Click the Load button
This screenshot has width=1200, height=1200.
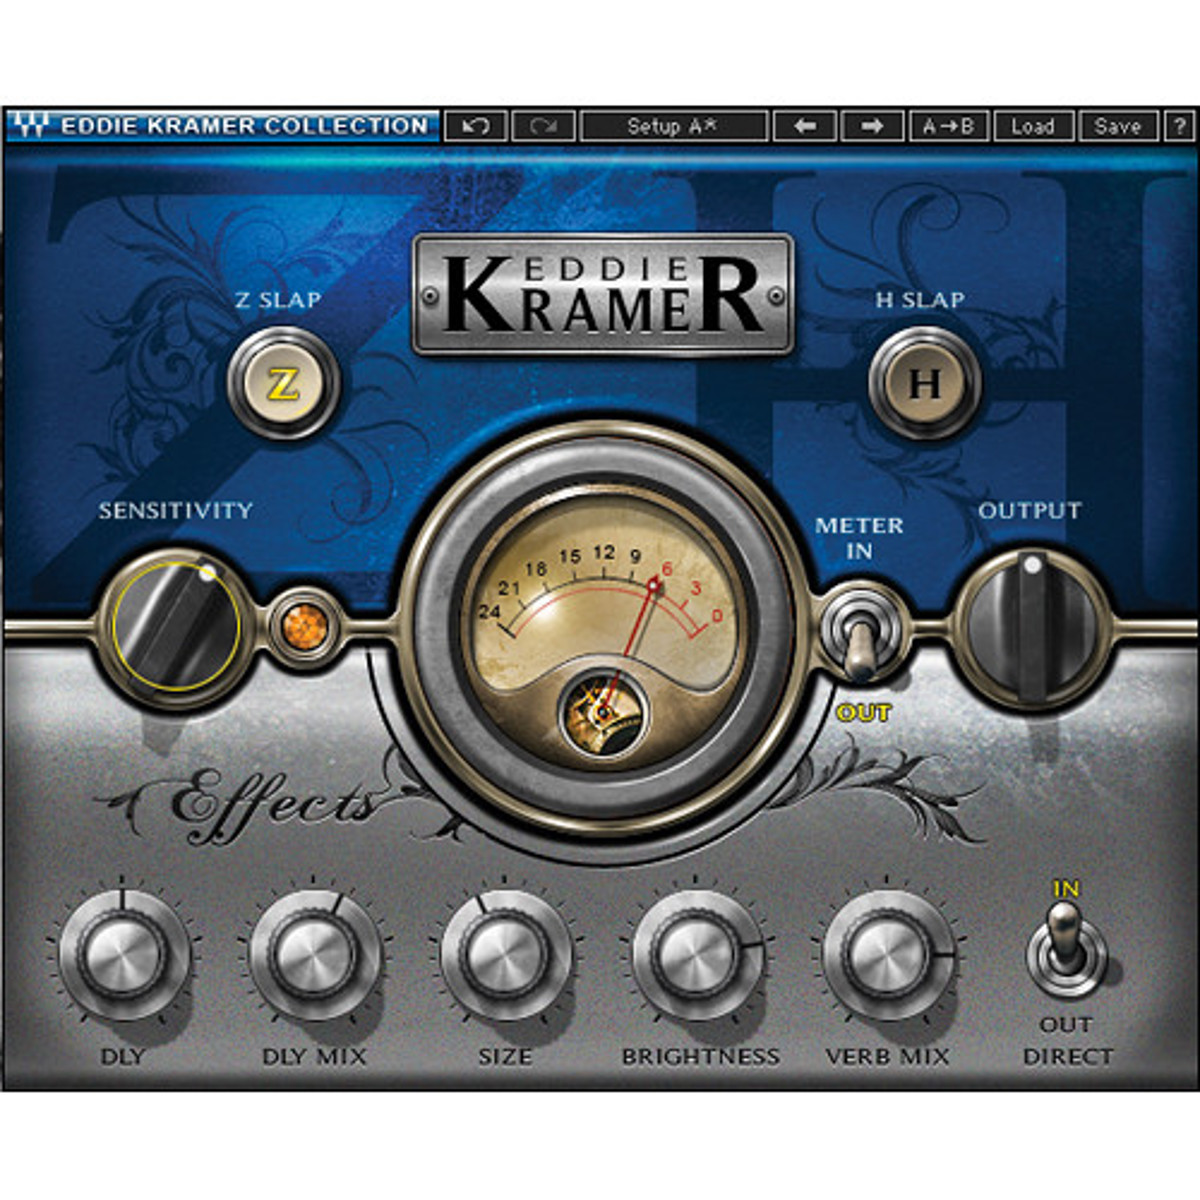point(1033,126)
